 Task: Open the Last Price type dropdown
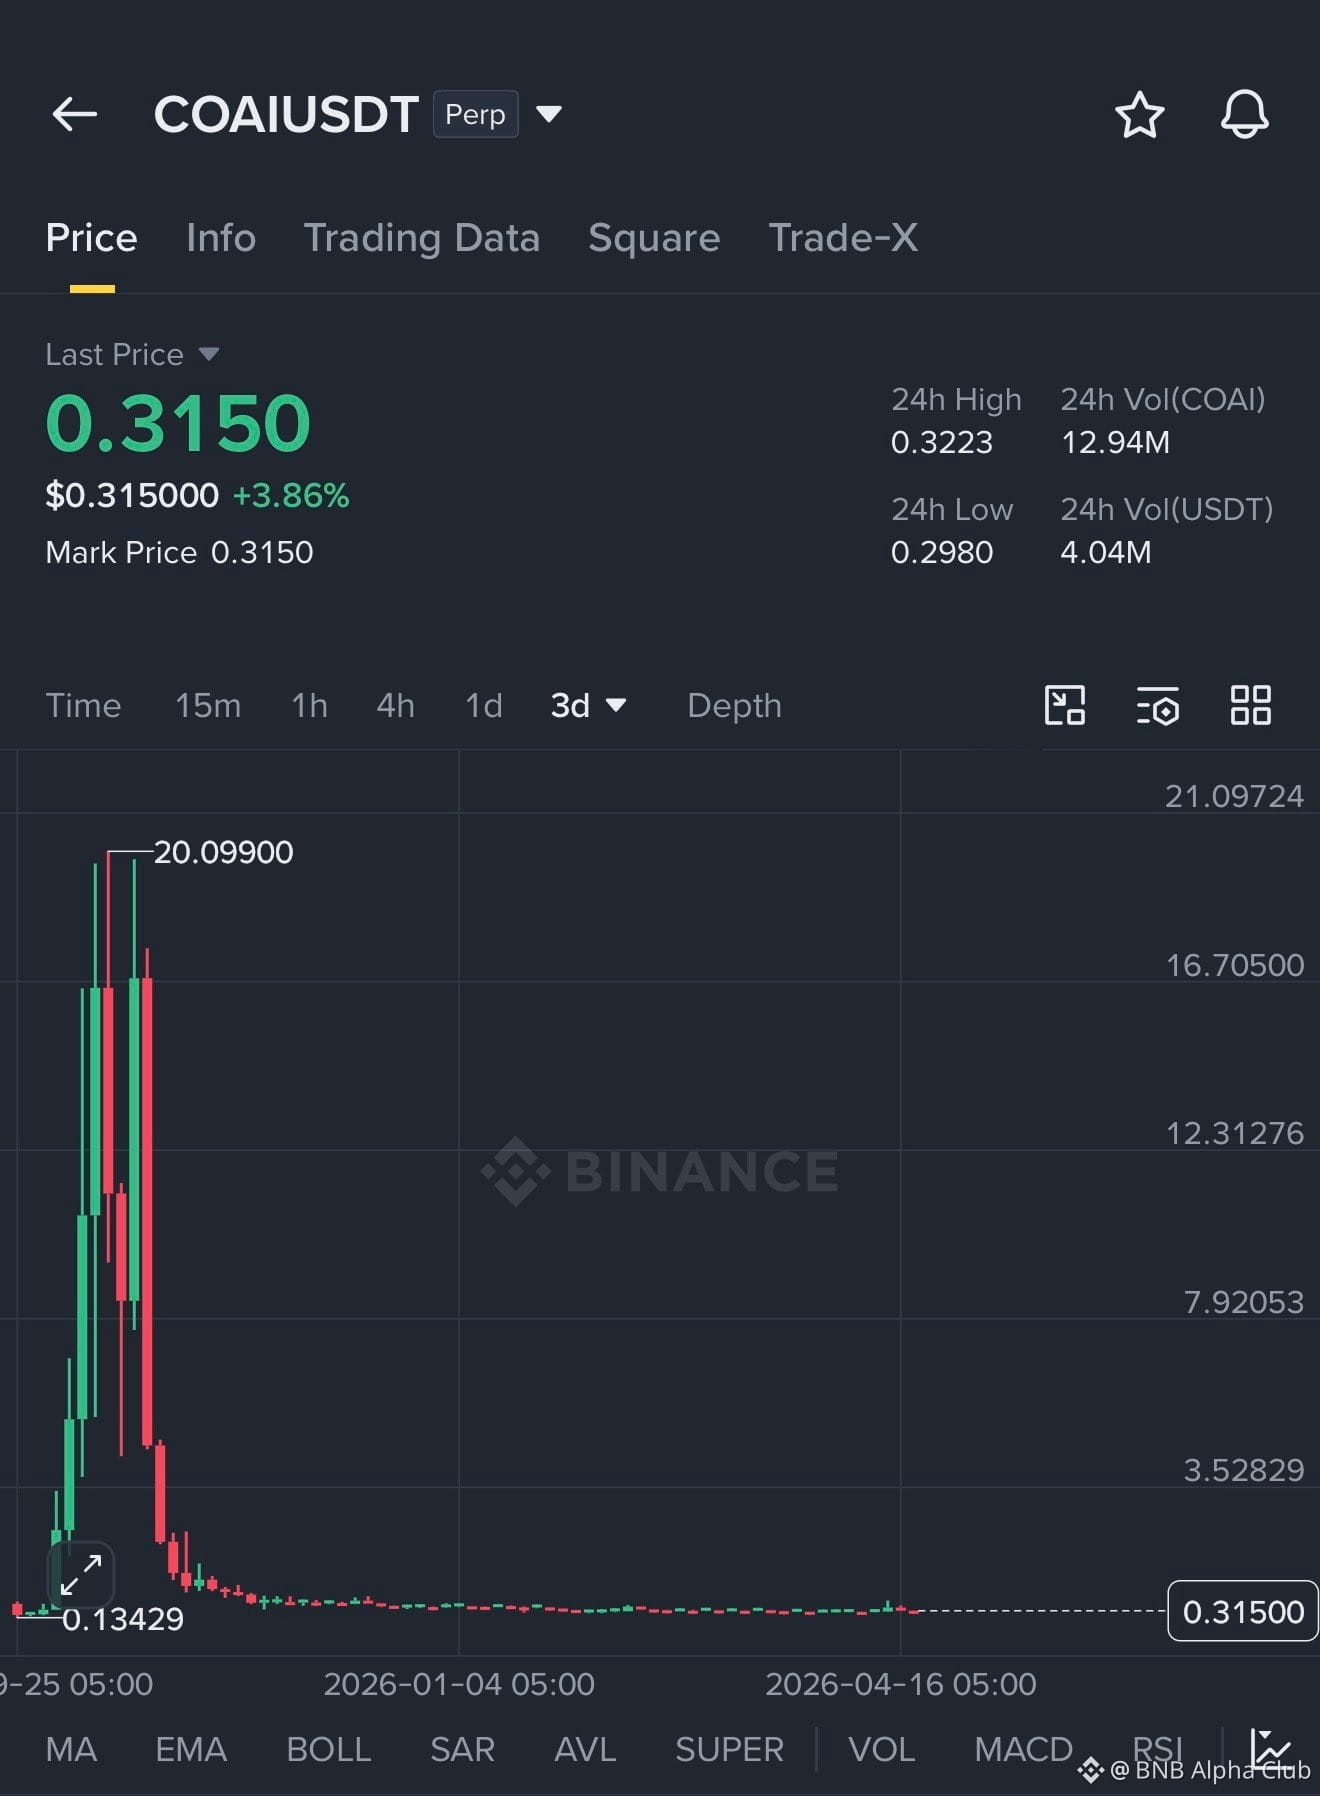208,354
